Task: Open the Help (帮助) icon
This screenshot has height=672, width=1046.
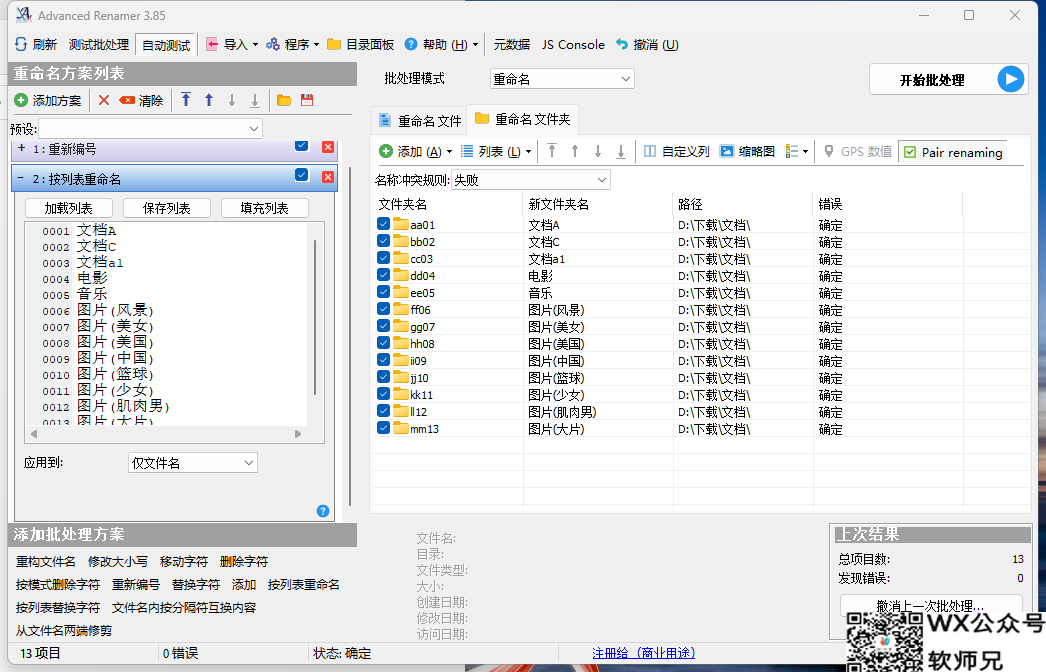Action: click(411, 44)
